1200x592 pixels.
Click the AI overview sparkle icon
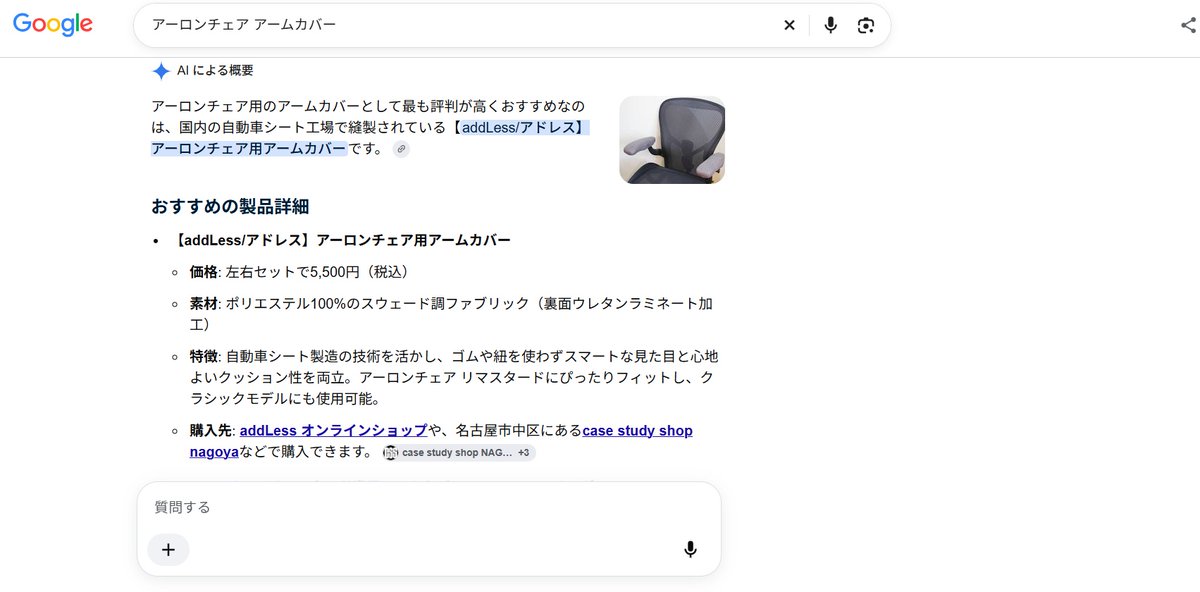click(x=161, y=71)
